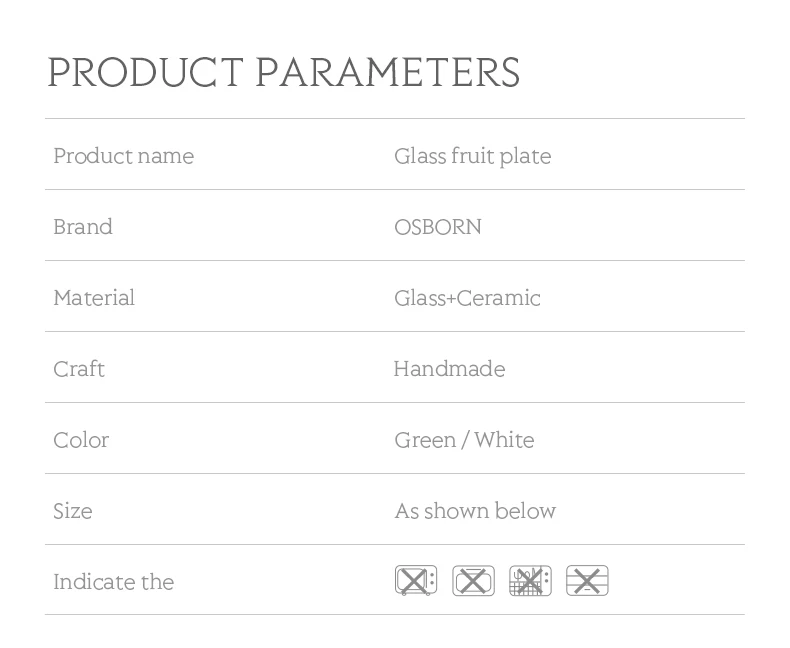
Task: Select the Size label
Action: (73, 511)
